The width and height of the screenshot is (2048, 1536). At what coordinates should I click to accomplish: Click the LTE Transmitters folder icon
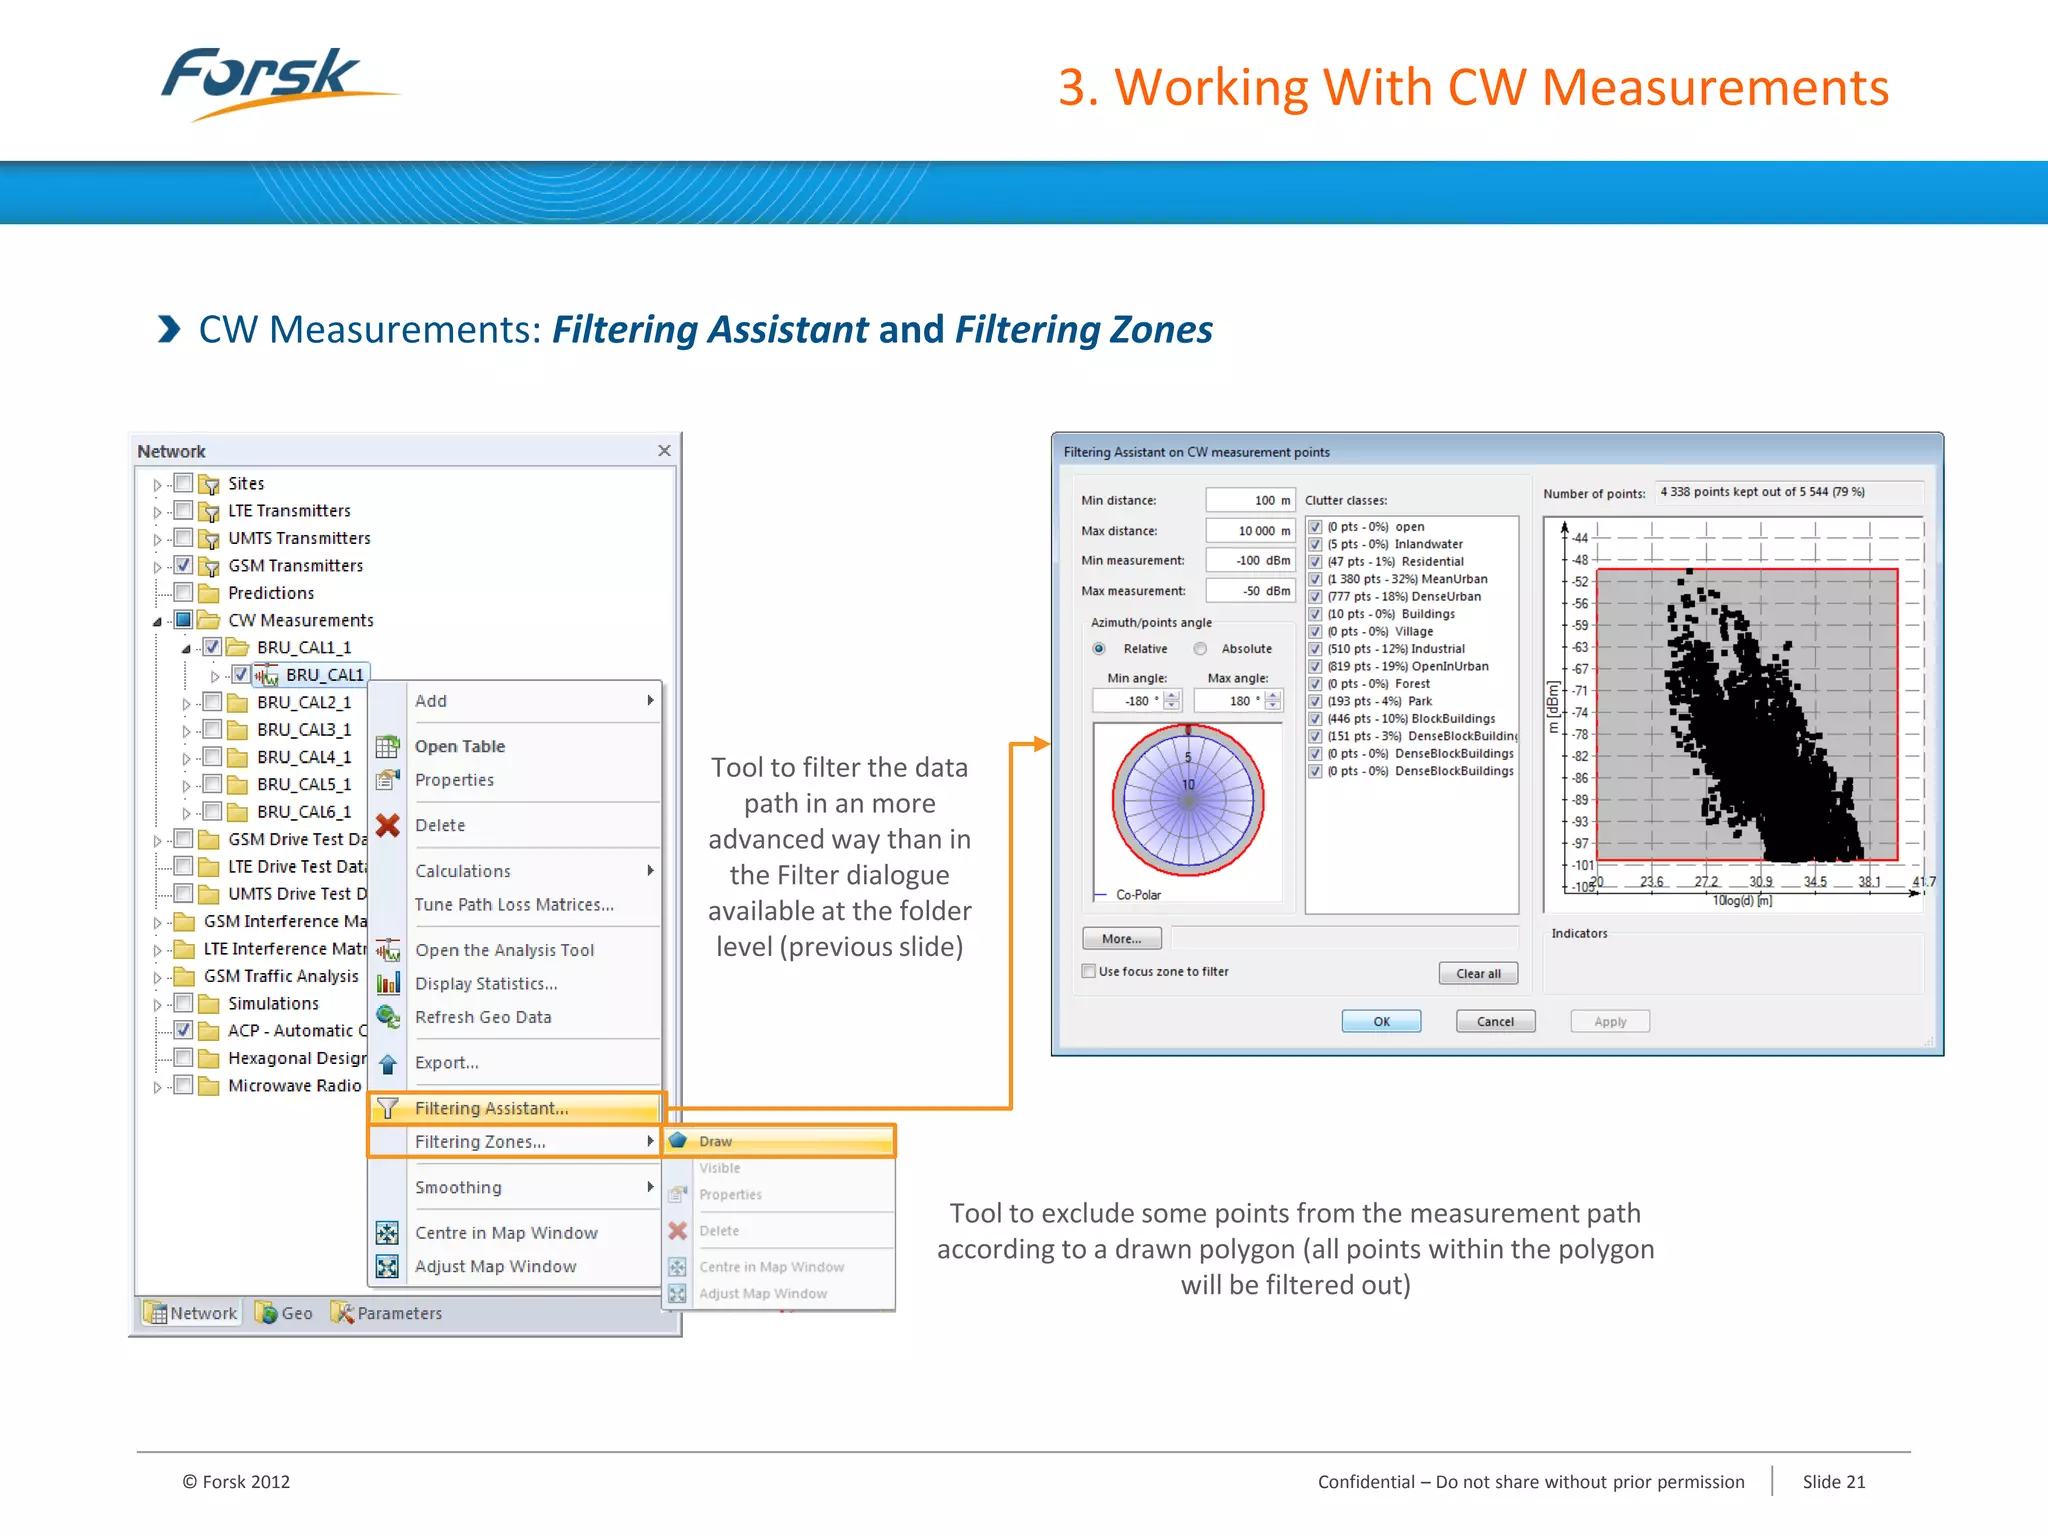(x=209, y=511)
